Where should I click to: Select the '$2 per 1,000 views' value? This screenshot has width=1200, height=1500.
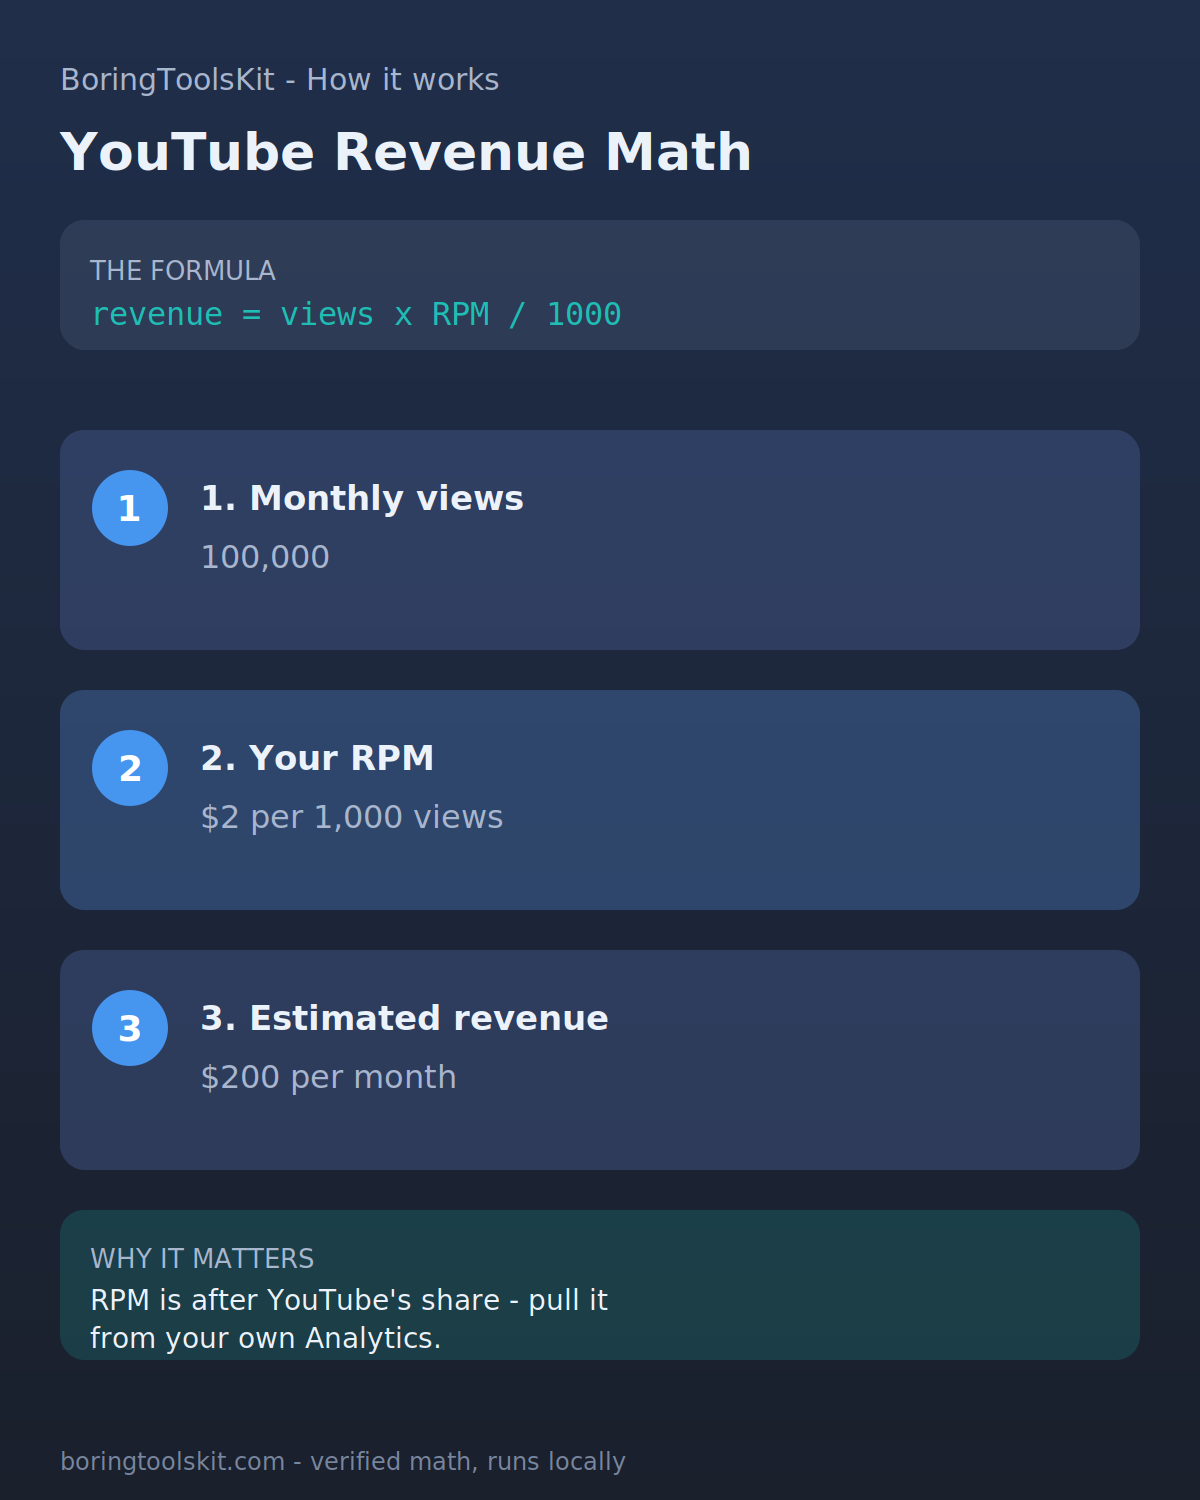coord(352,817)
